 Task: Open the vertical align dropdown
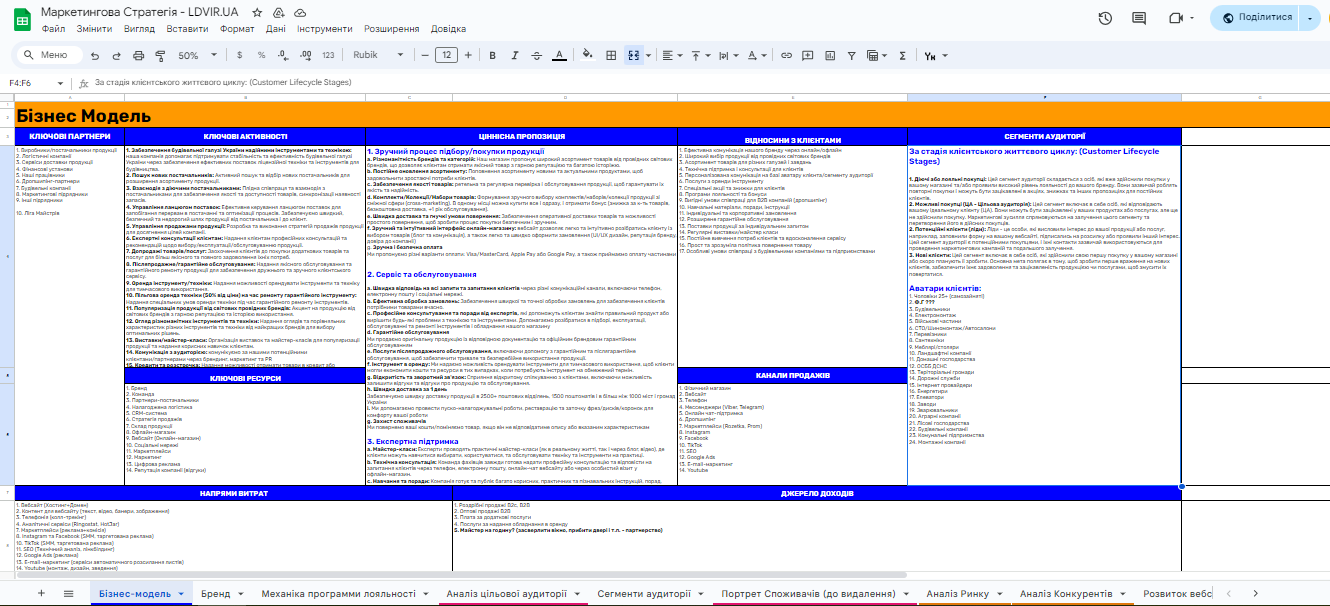(x=702, y=55)
